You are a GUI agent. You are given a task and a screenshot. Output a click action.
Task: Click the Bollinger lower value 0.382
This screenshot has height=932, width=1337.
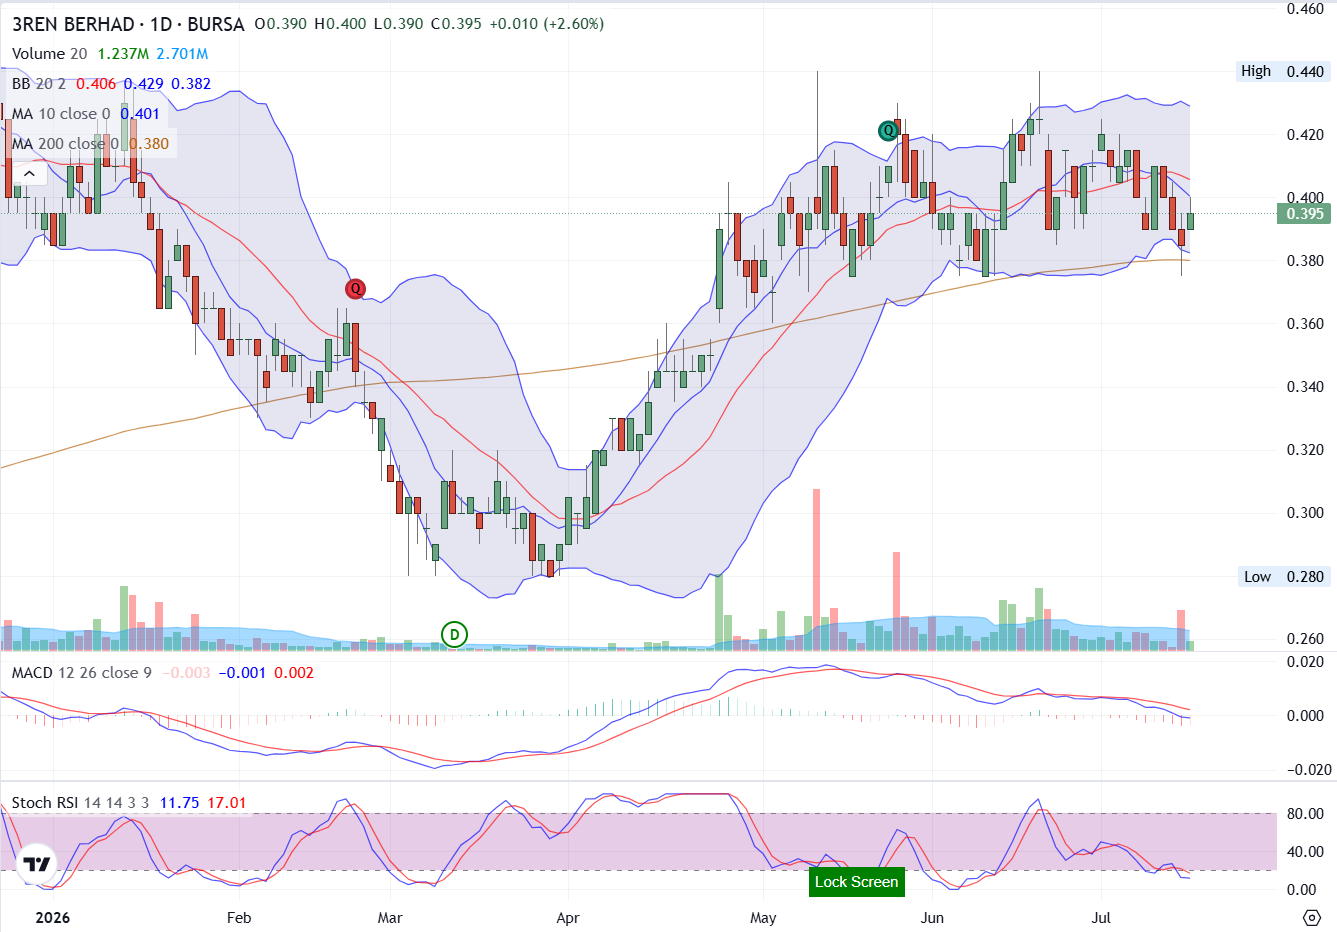(191, 84)
